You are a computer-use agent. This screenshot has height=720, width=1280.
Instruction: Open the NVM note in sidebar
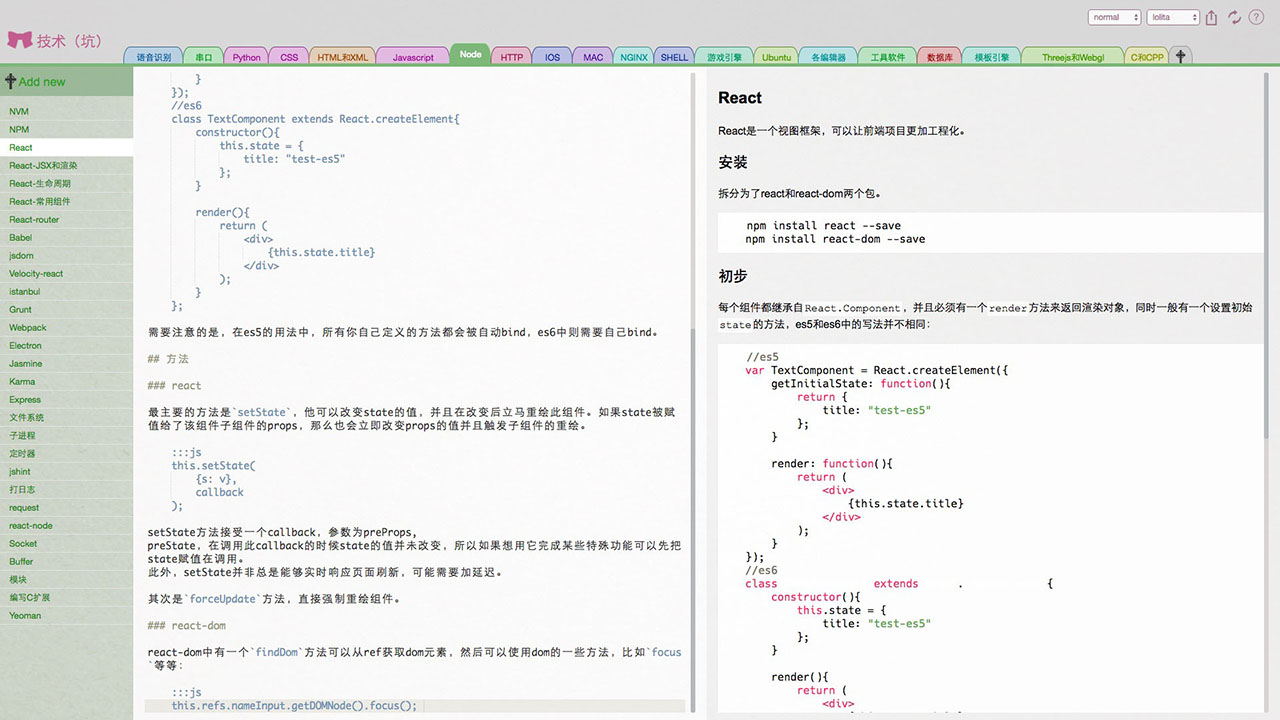pos(66,111)
